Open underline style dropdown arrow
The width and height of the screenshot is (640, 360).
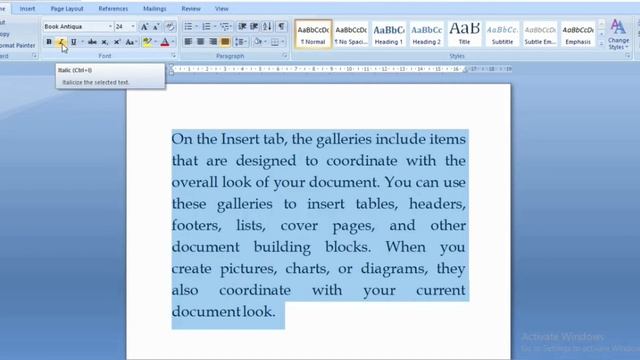pos(82,42)
